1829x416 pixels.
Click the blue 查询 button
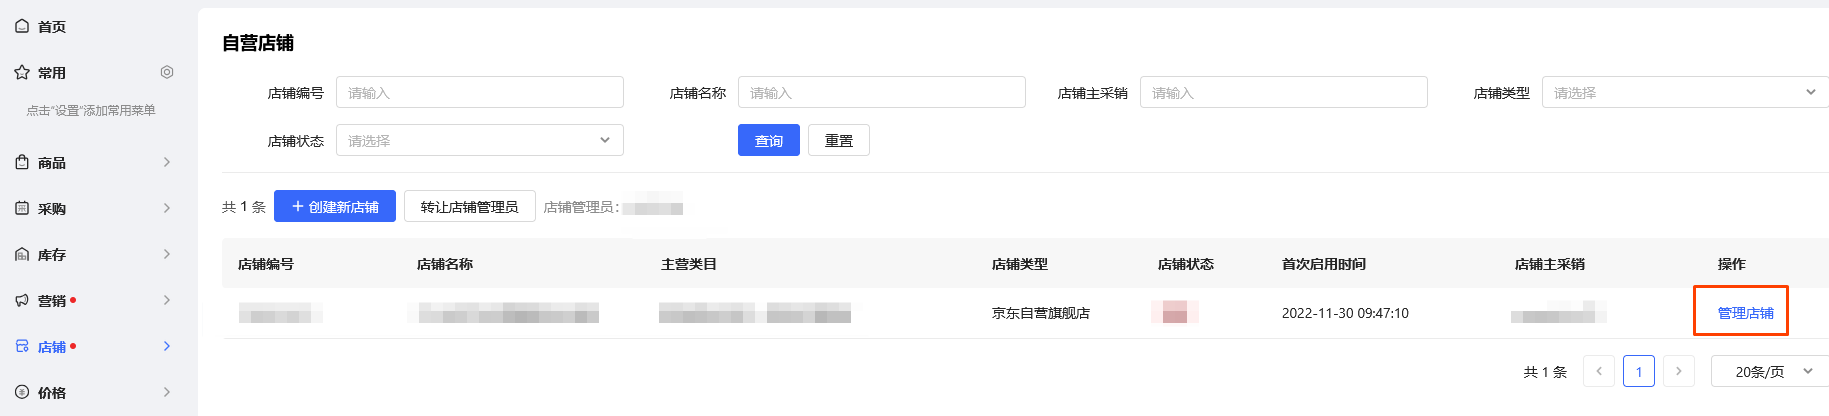coord(769,140)
